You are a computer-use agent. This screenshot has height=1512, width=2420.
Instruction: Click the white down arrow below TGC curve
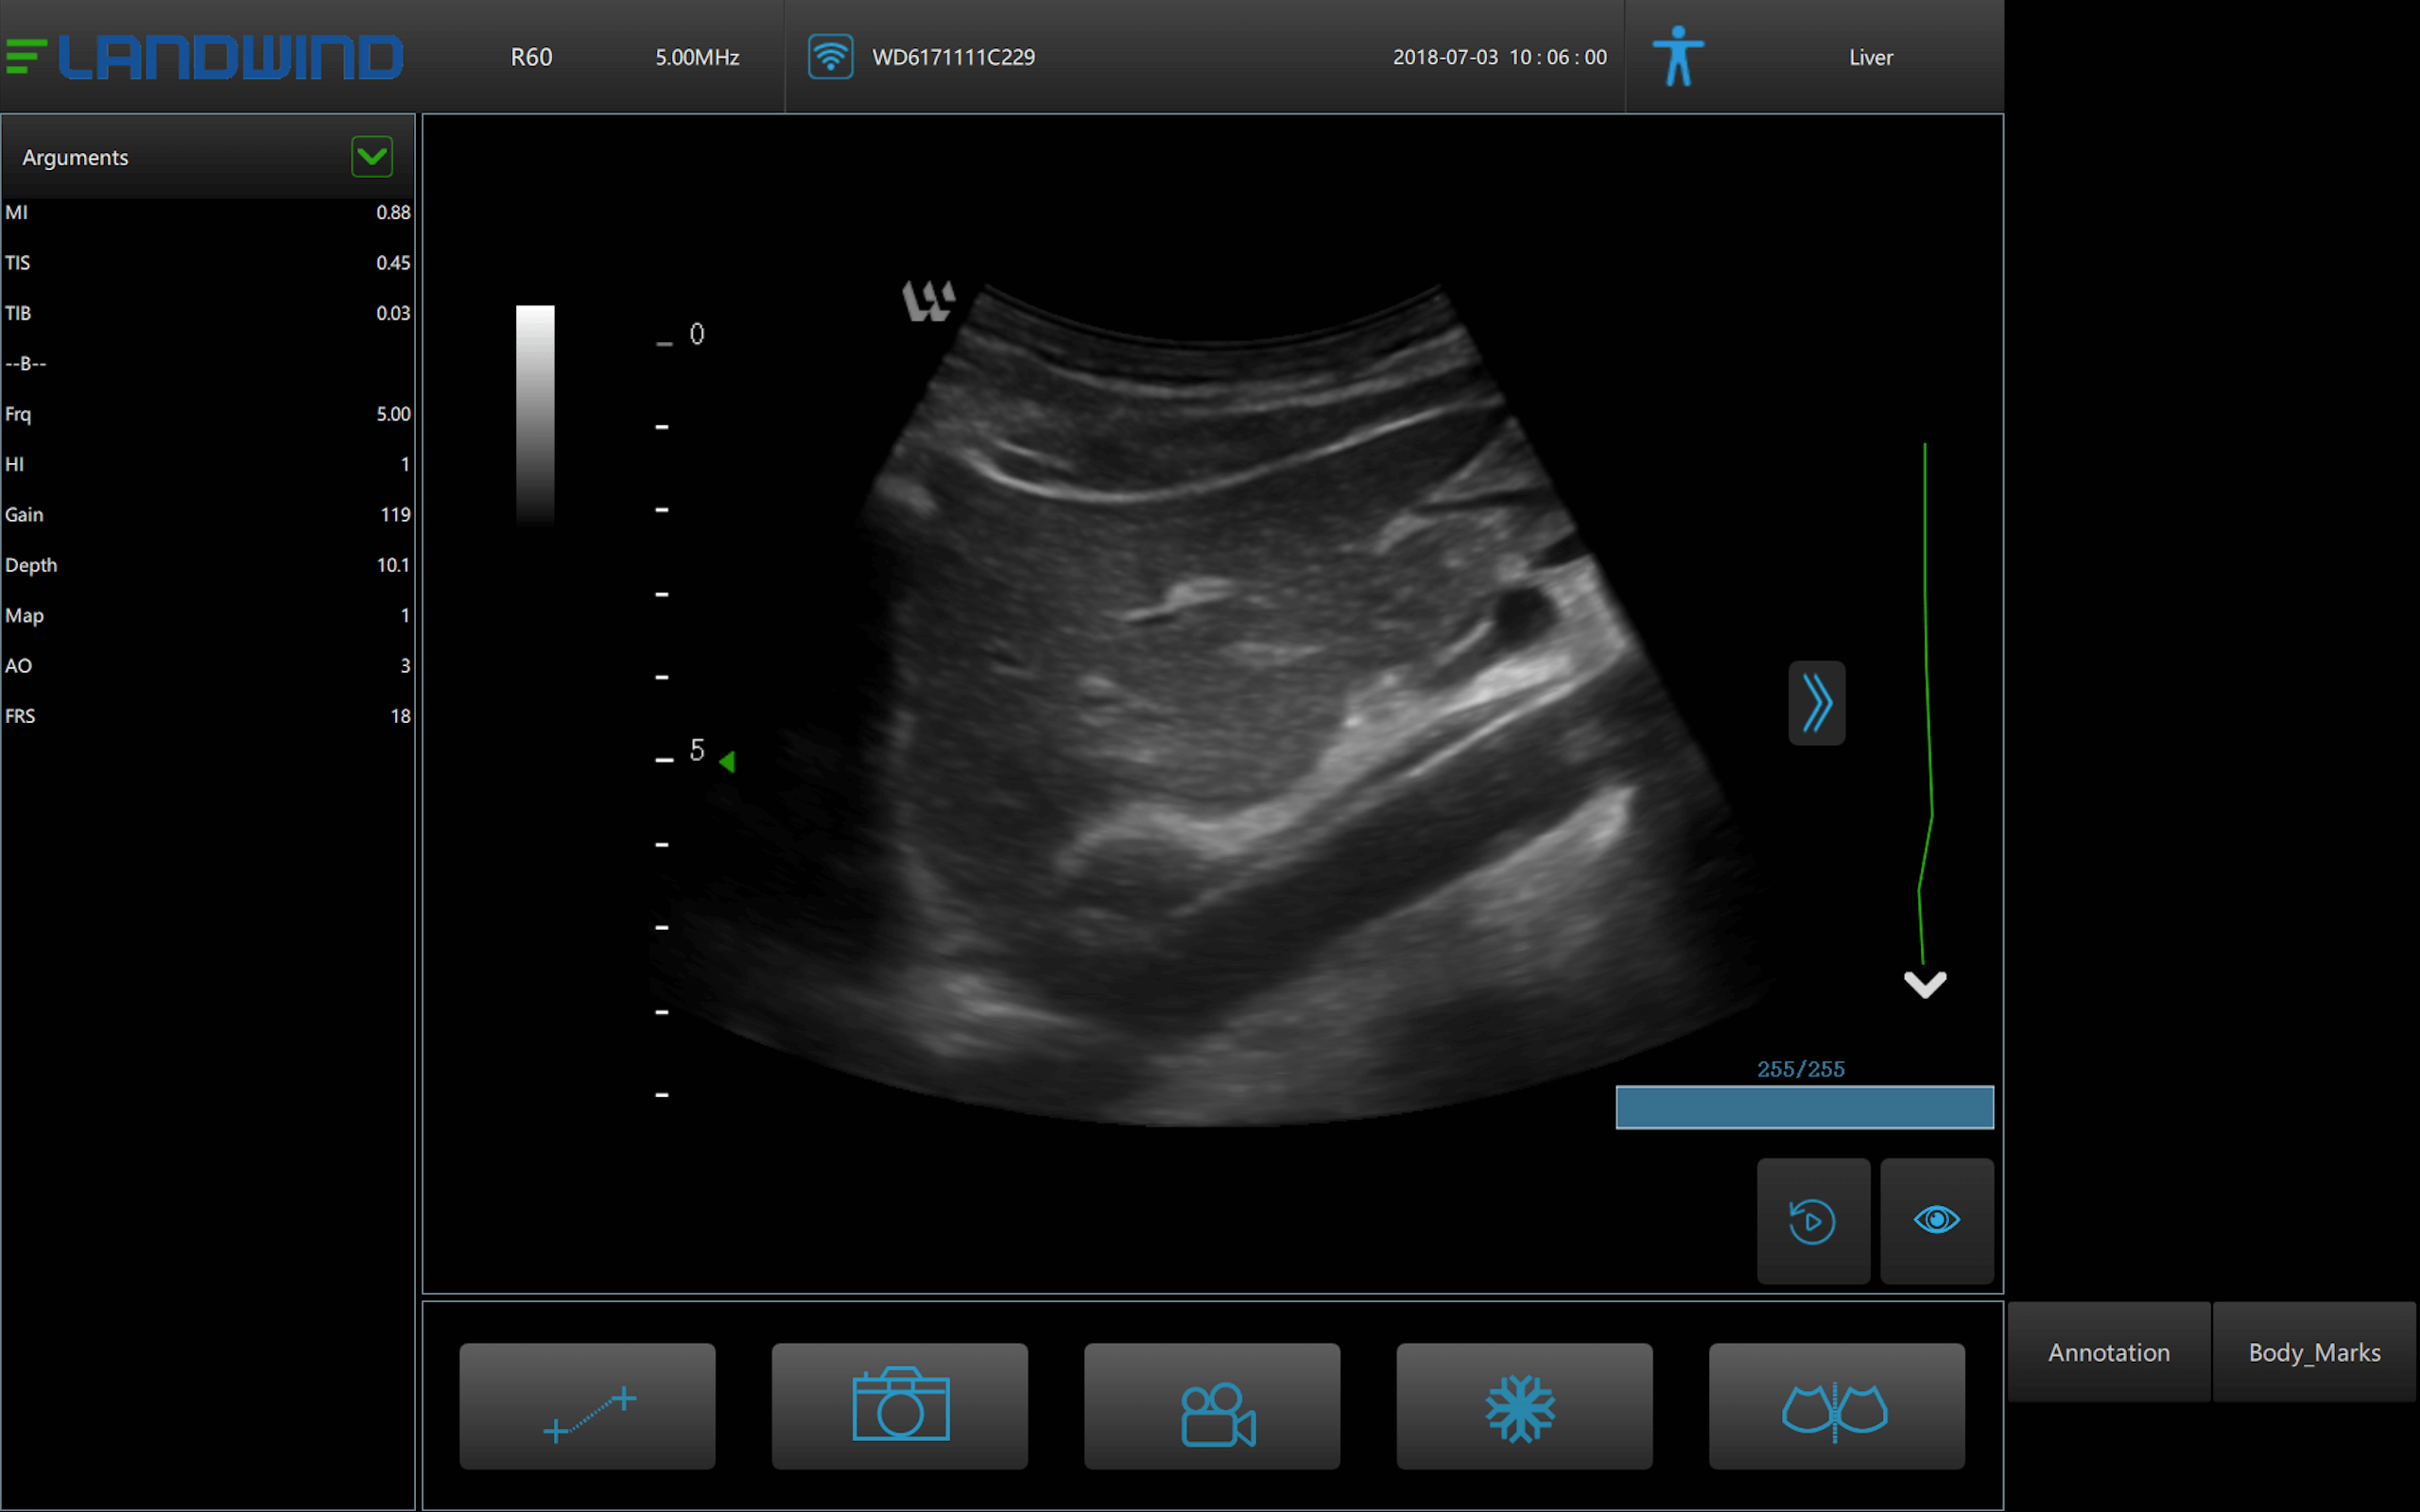point(1925,984)
